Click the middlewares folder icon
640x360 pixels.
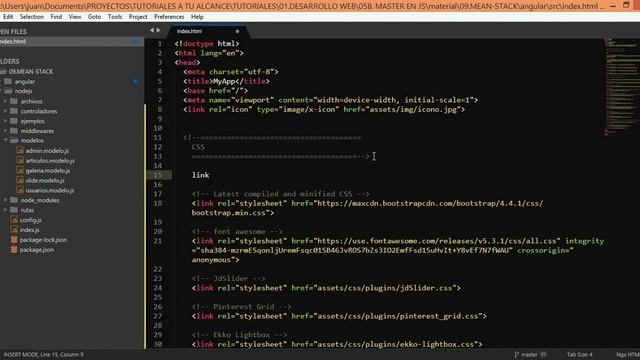(x=14, y=131)
